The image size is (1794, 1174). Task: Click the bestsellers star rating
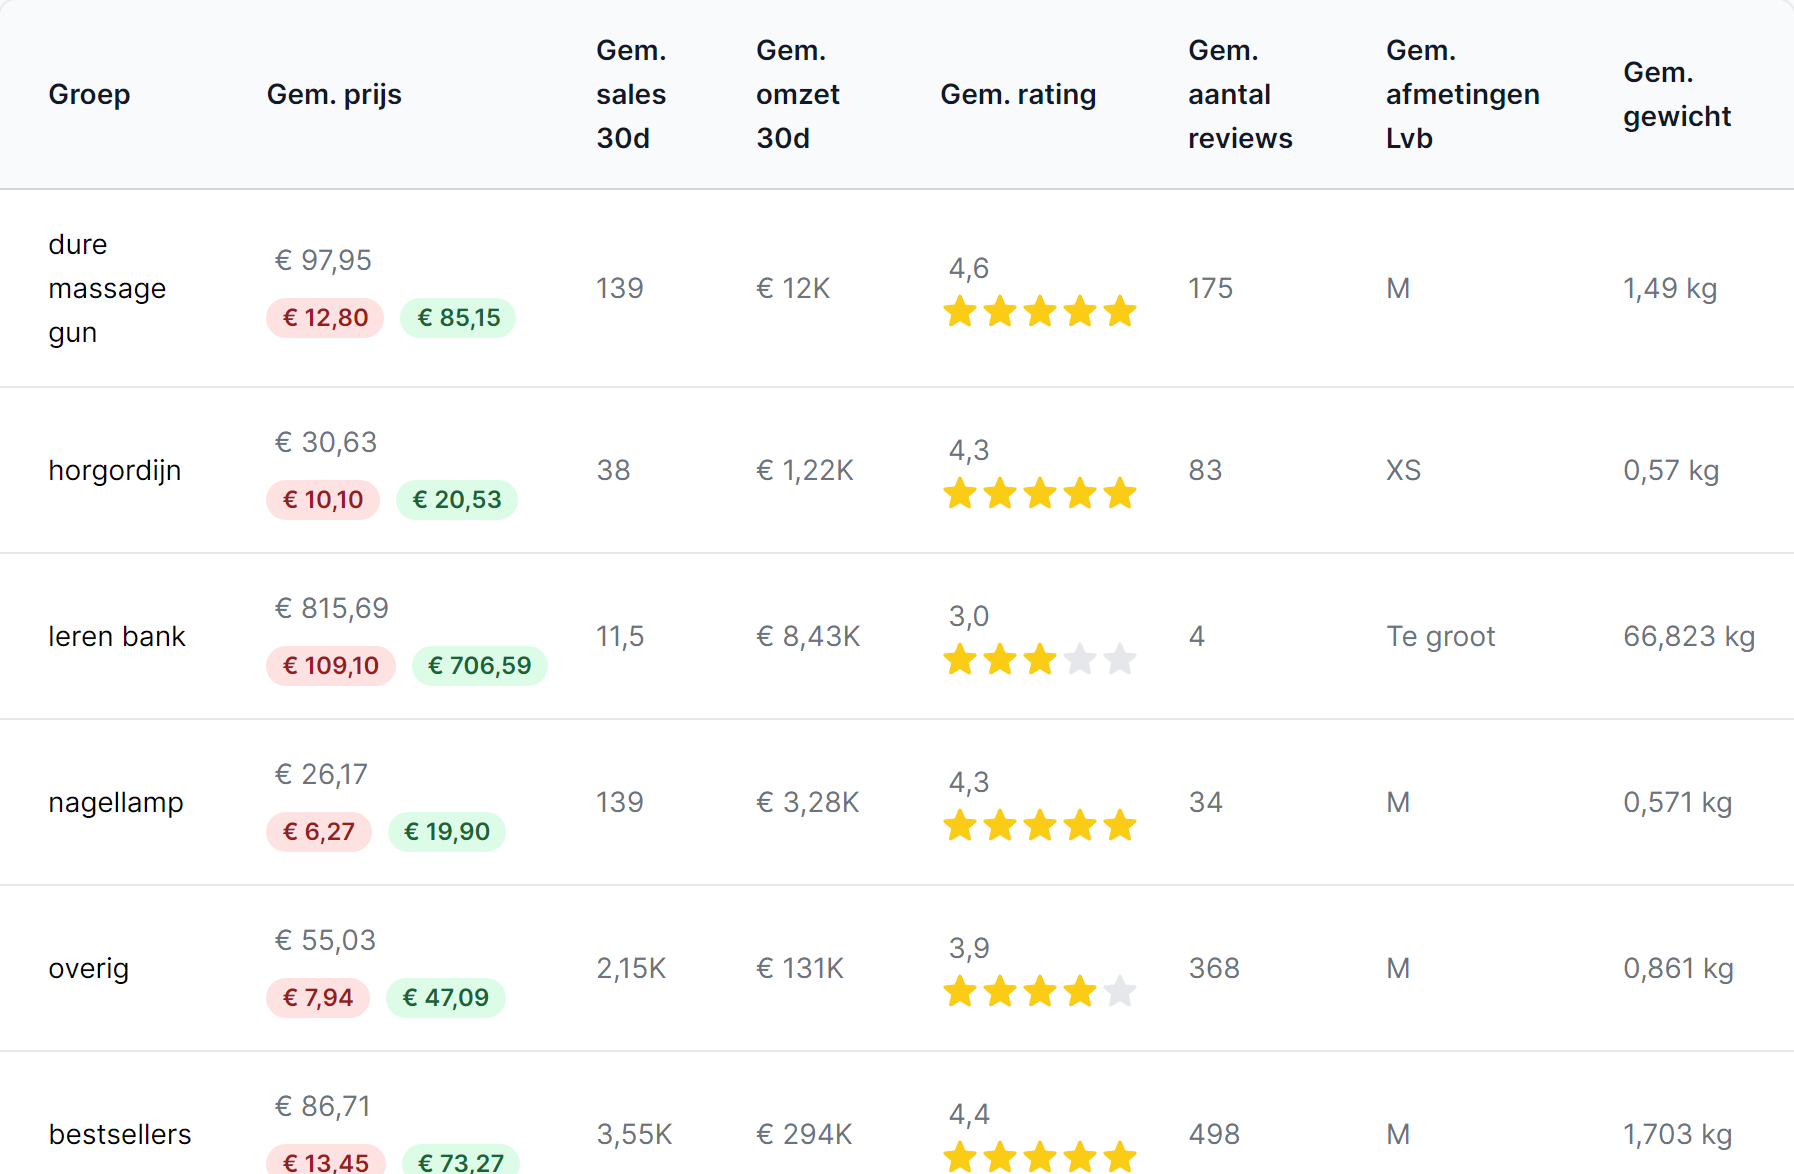[1039, 1157]
